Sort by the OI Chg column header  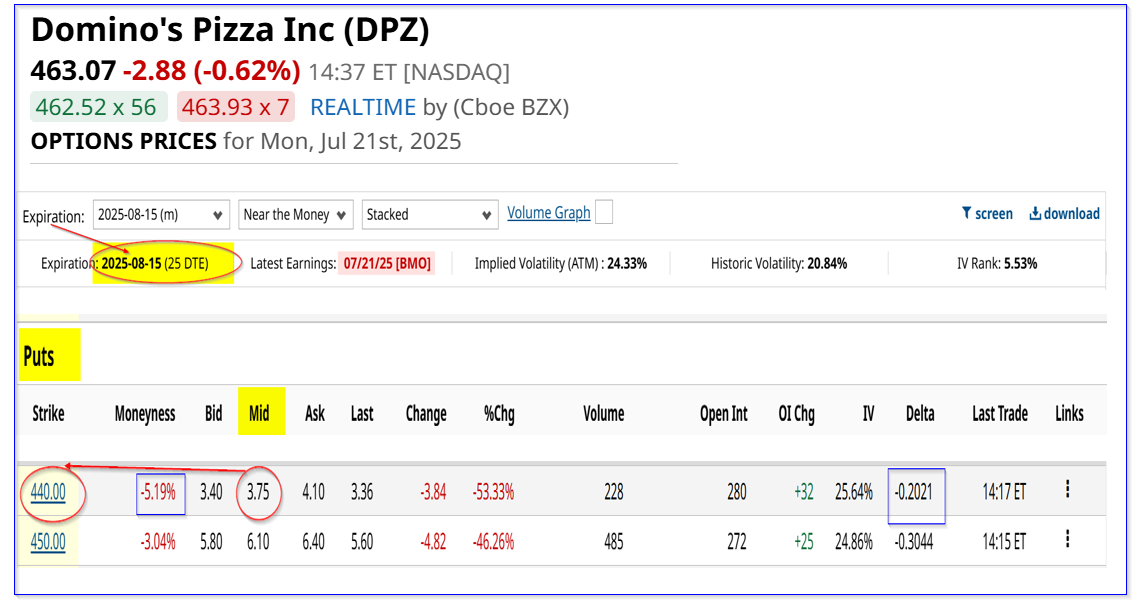click(796, 414)
